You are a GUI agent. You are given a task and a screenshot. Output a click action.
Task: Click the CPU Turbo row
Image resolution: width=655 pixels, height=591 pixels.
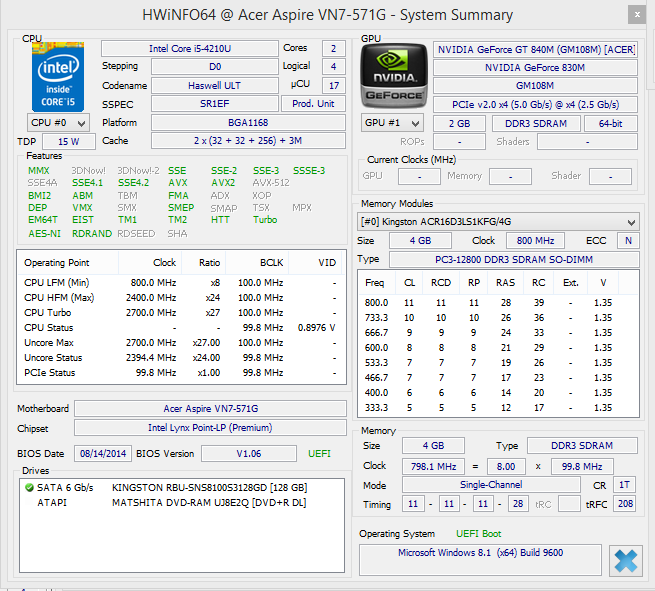pos(181,313)
